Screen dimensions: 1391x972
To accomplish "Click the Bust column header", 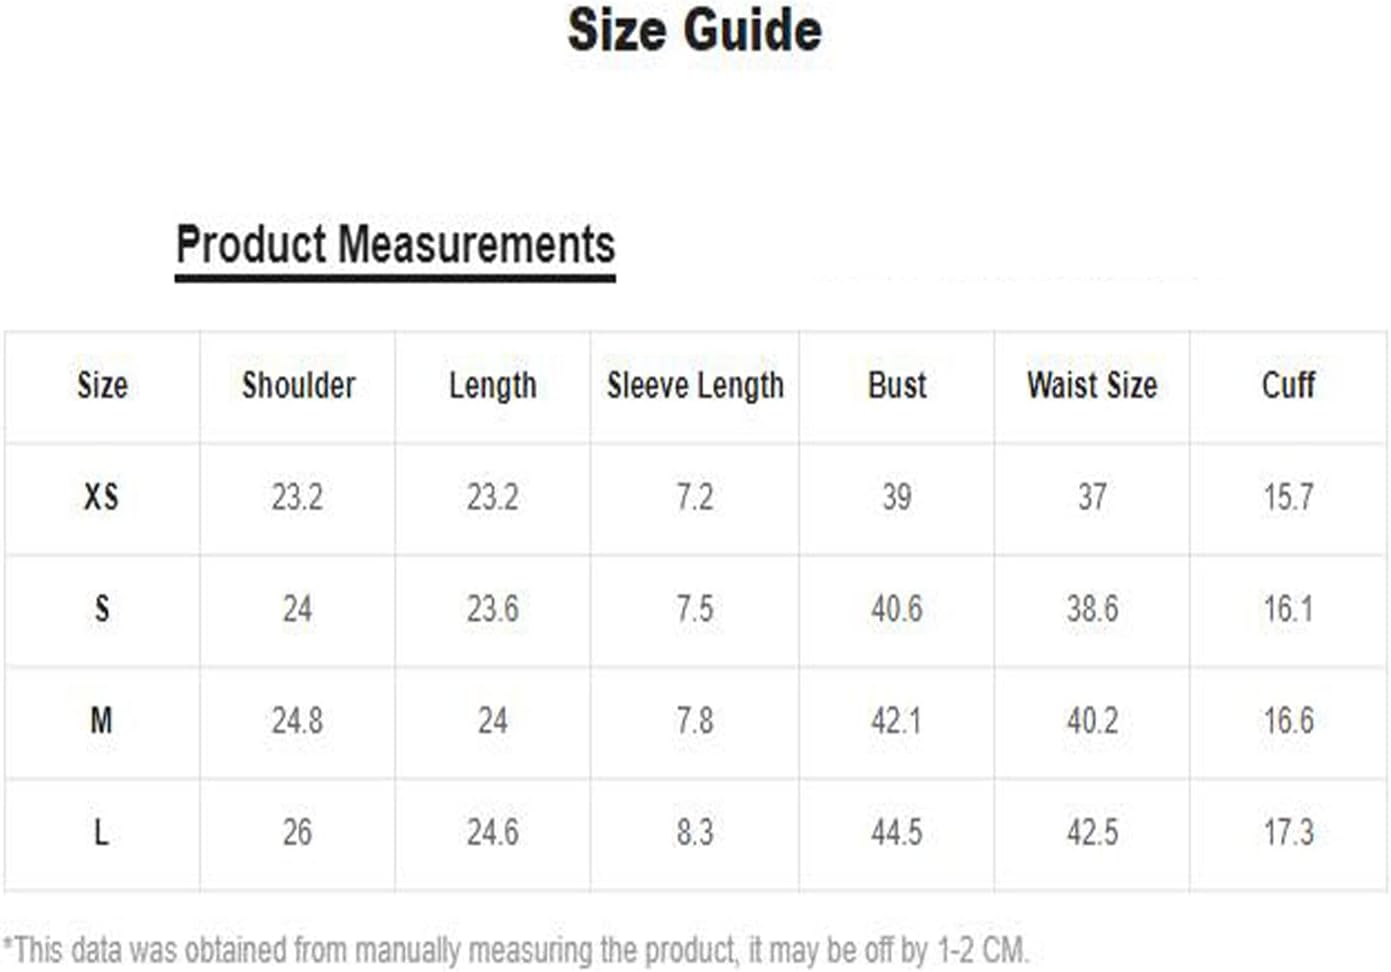I will pos(897,385).
